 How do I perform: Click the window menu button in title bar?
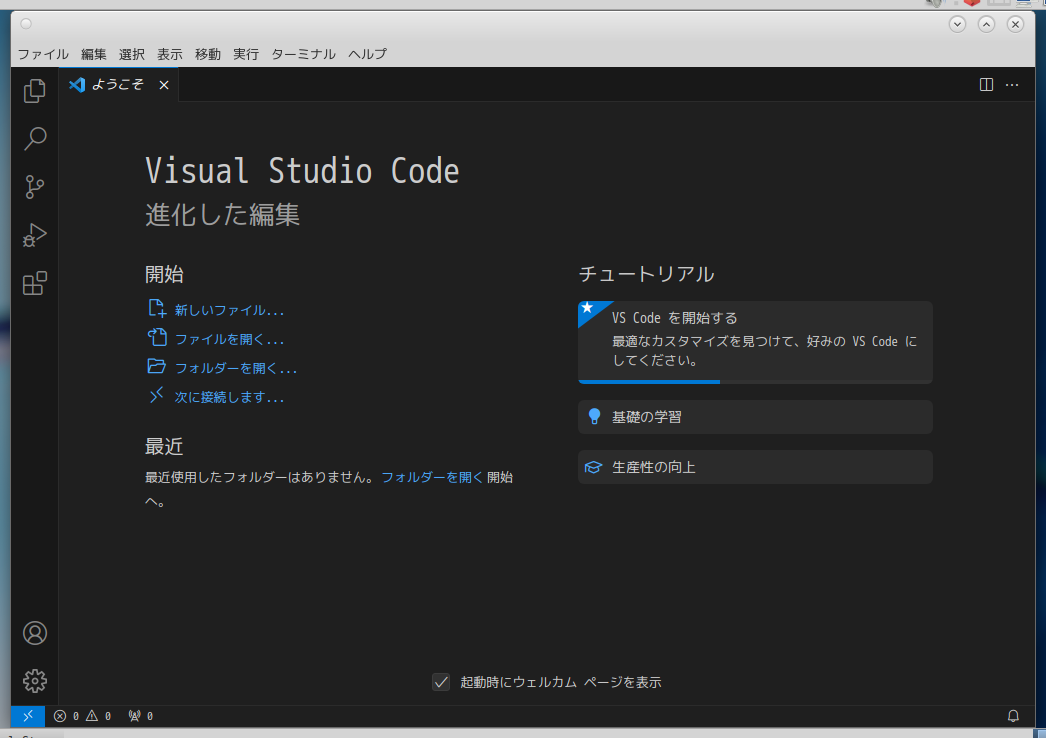coord(26,24)
